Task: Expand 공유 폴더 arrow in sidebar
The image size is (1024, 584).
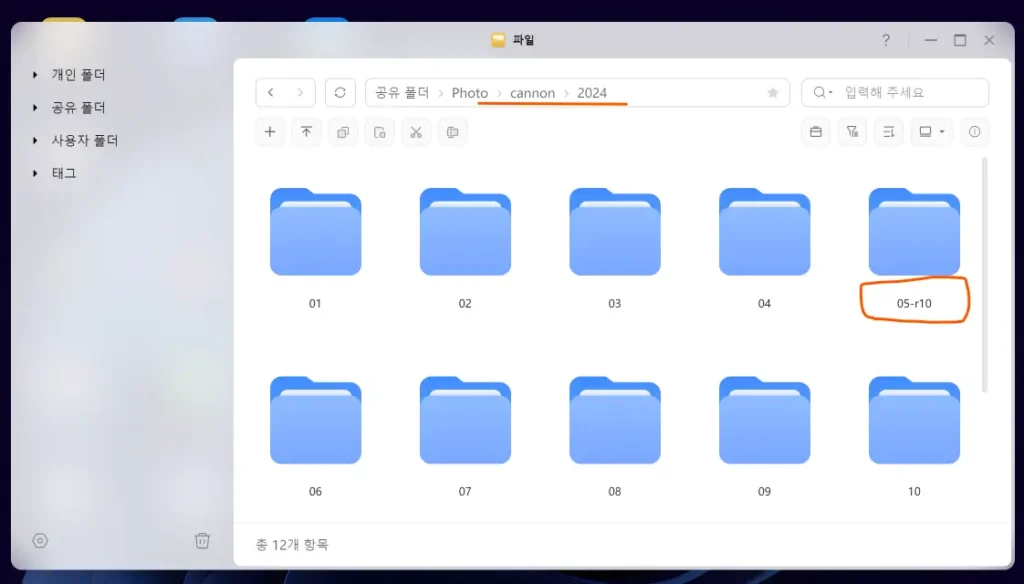Action: (x=35, y=108)
